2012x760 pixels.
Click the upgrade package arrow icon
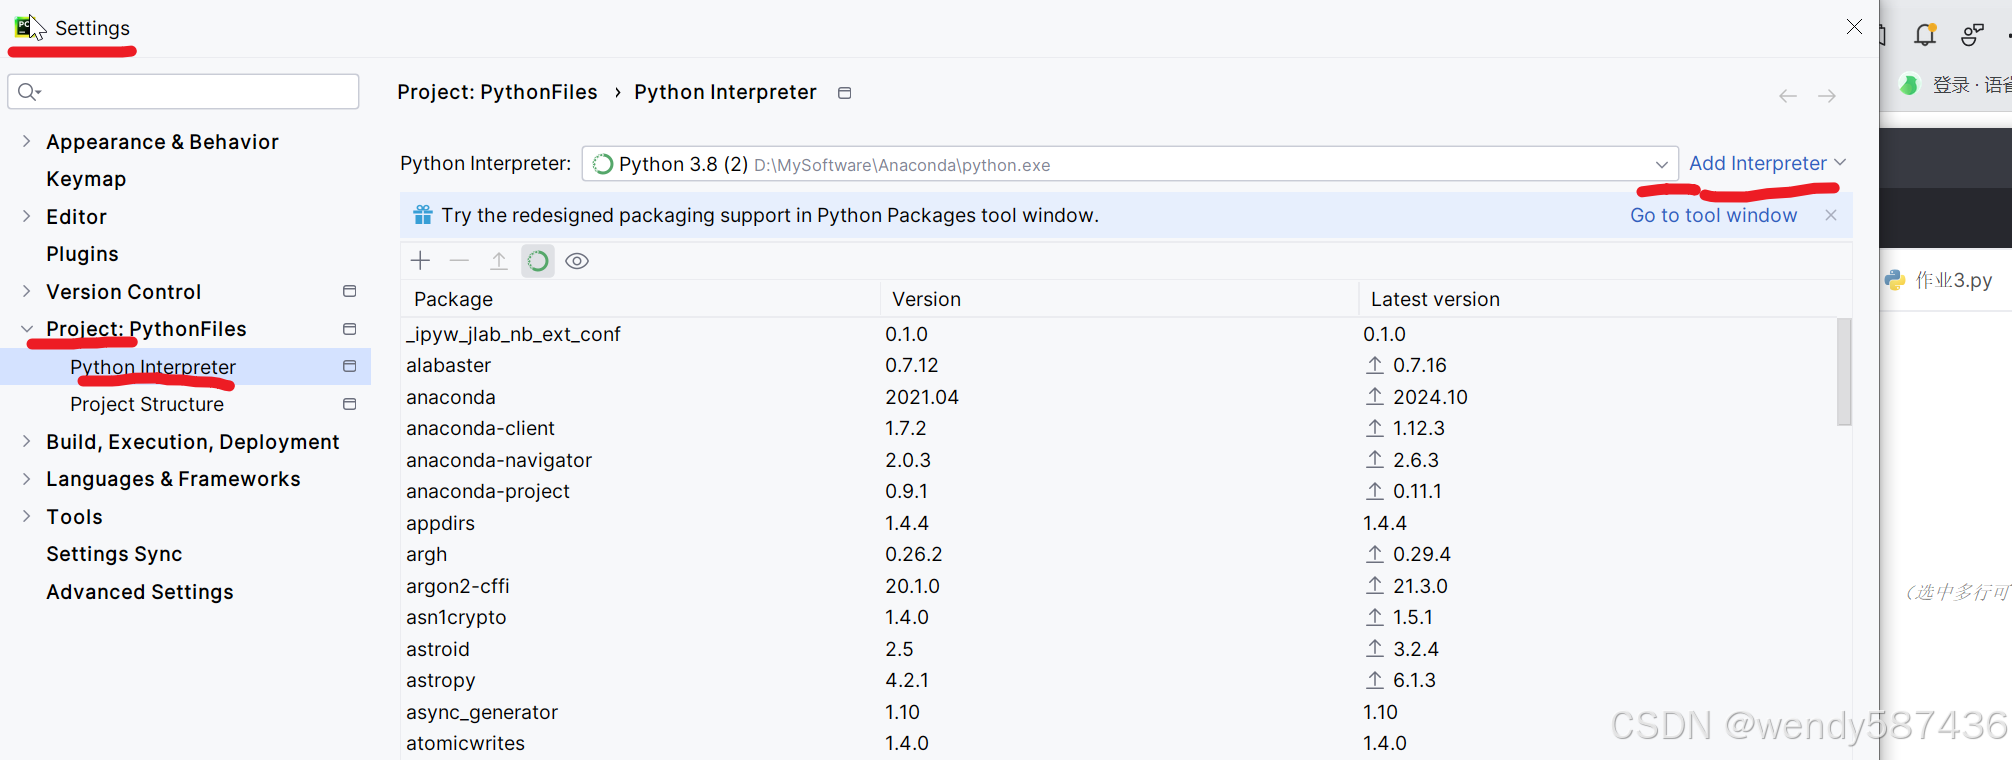coord(498,261)
